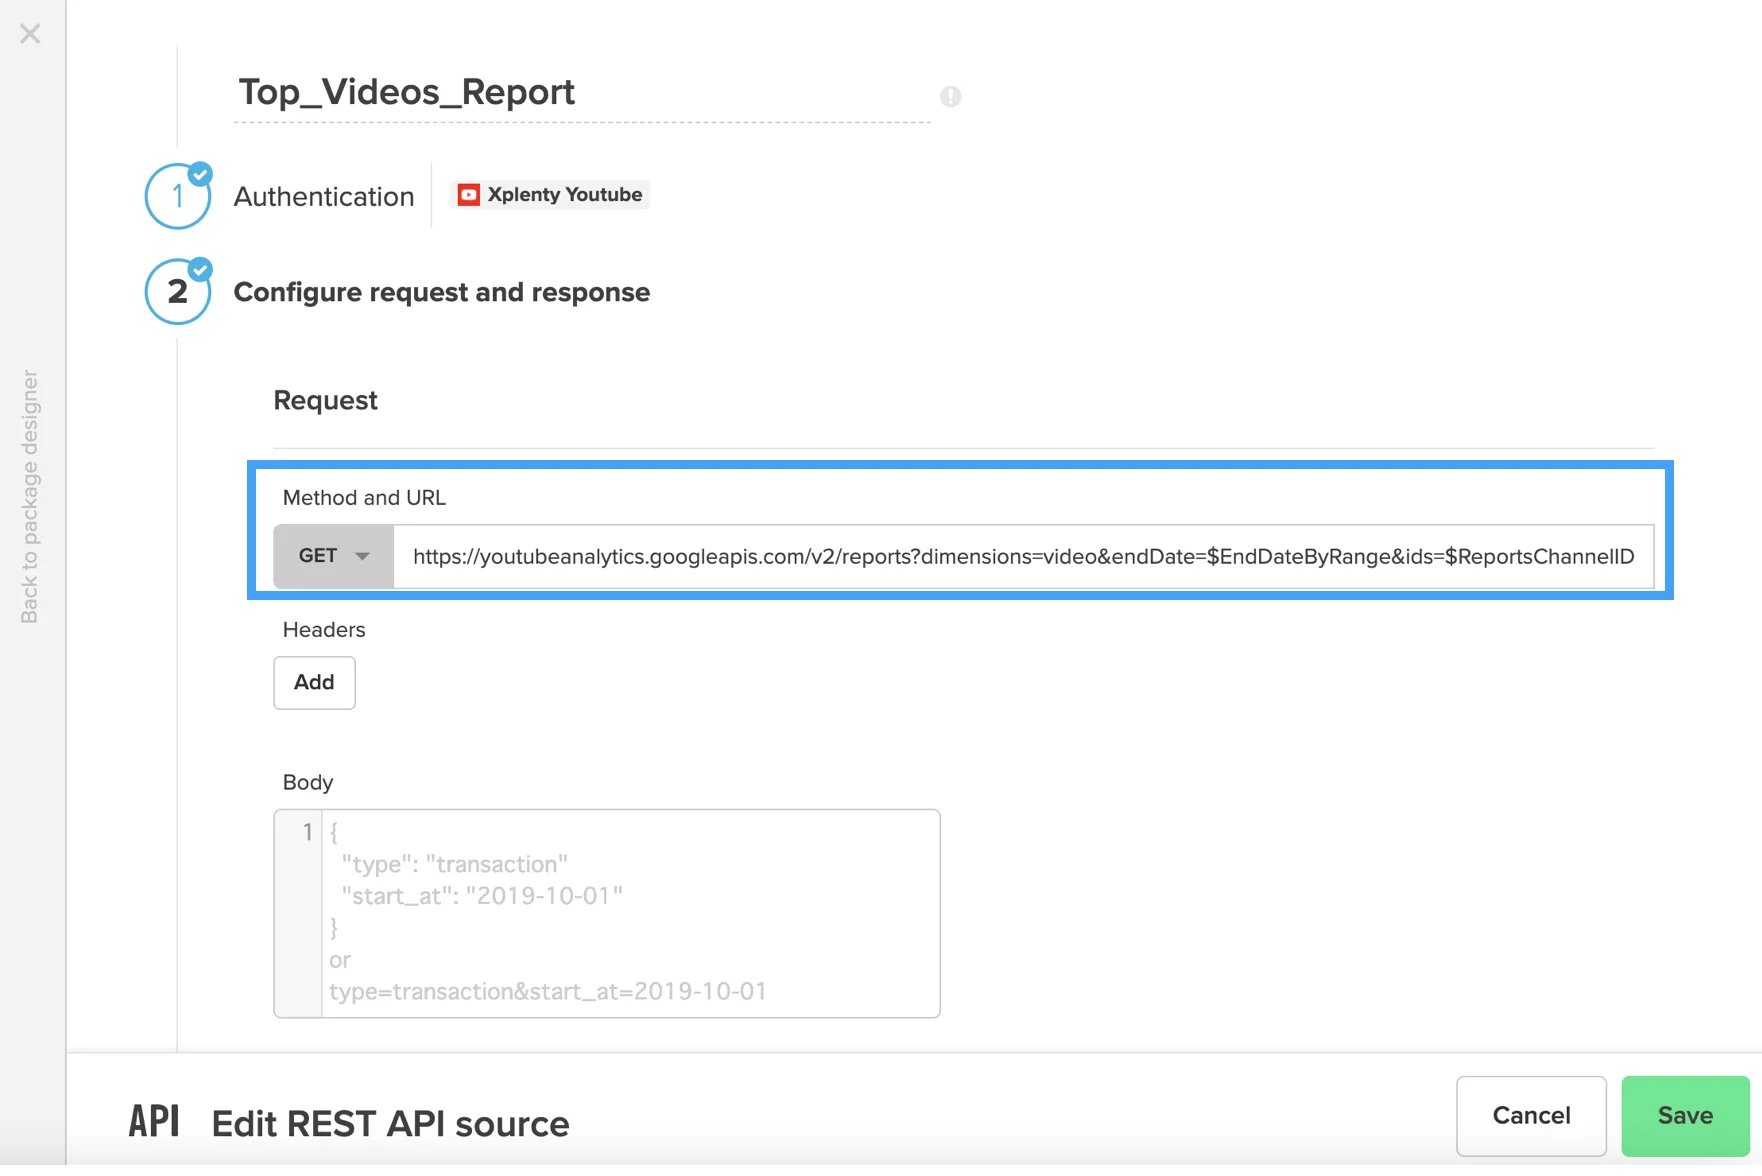The width and height of the screenshot is (1762, 1176).
Task: Select the Xplenty Youtube connection tag
Action: point(550,194)
